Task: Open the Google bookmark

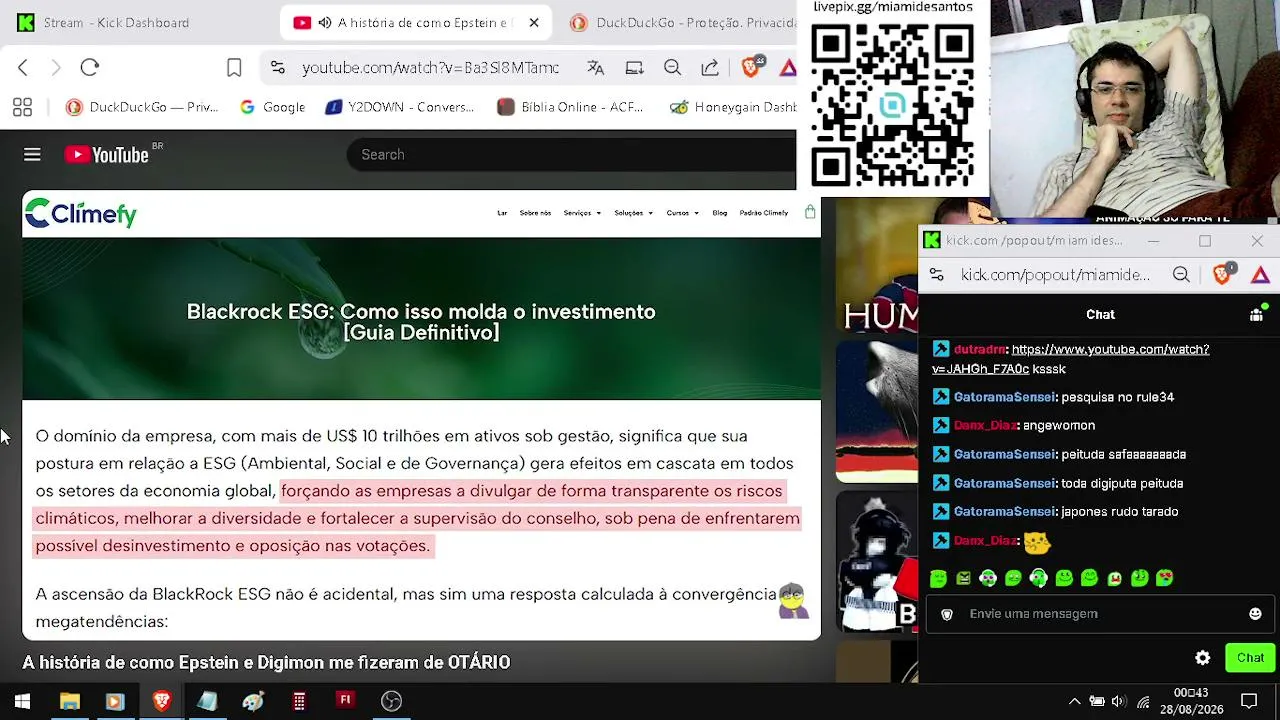Action: (x=272, y=107)
